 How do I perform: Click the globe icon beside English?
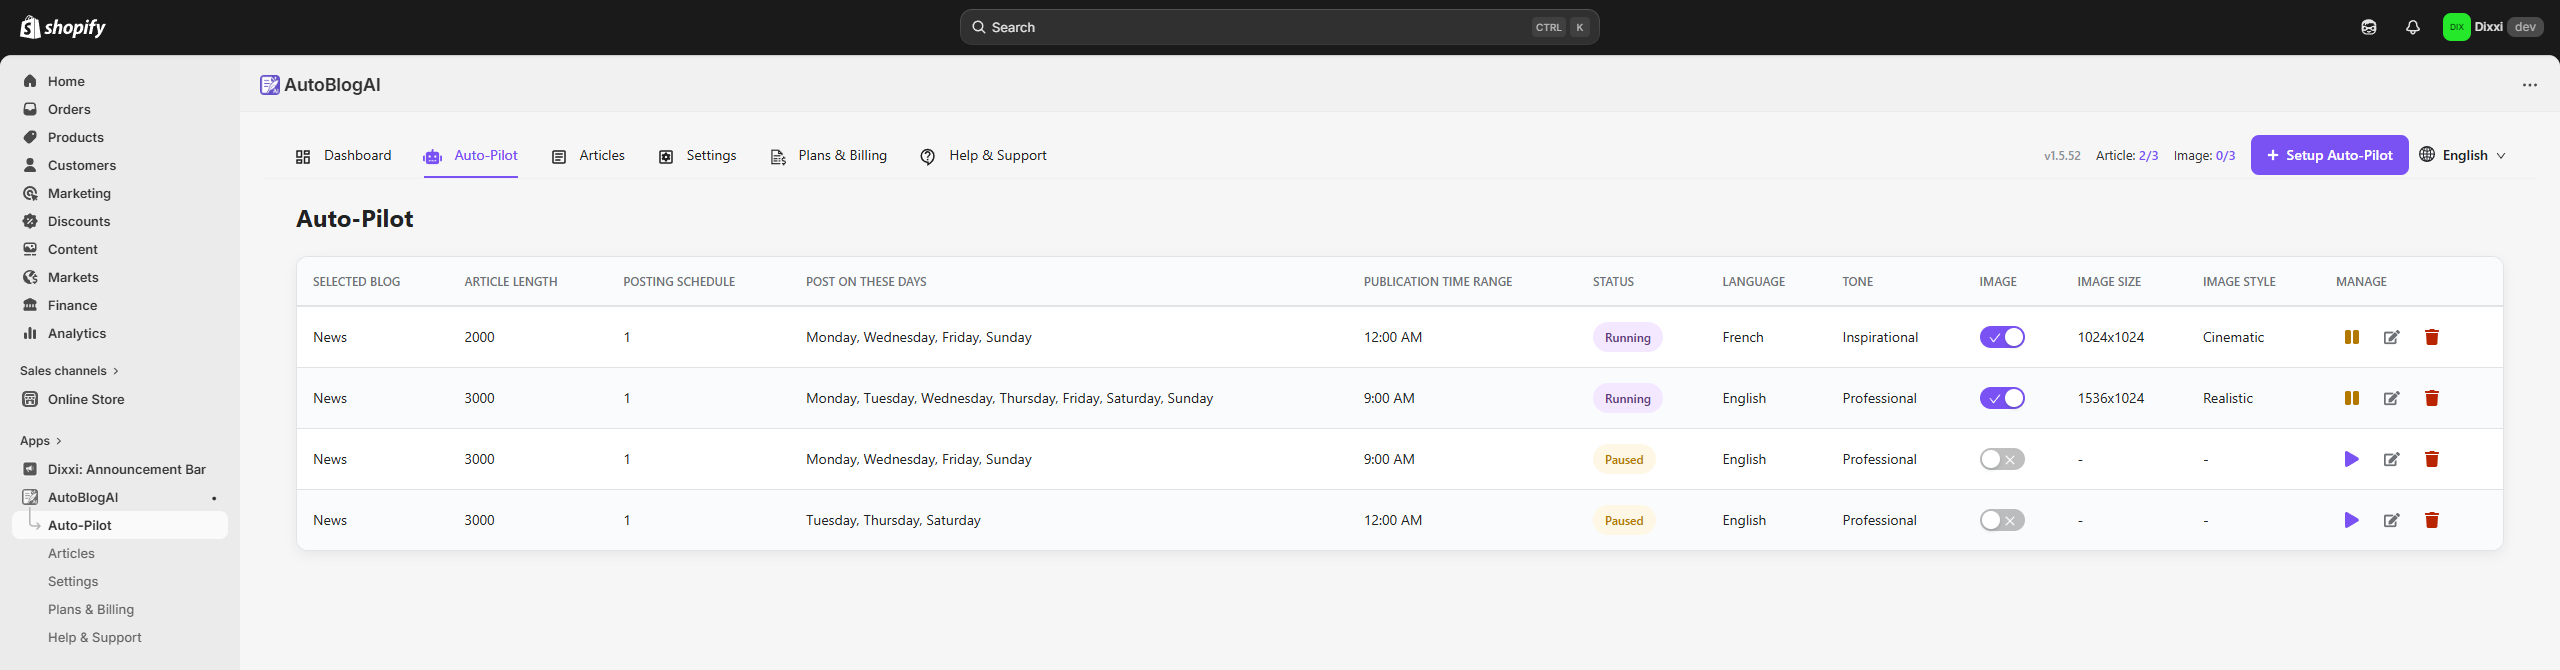click(2427, 154)
